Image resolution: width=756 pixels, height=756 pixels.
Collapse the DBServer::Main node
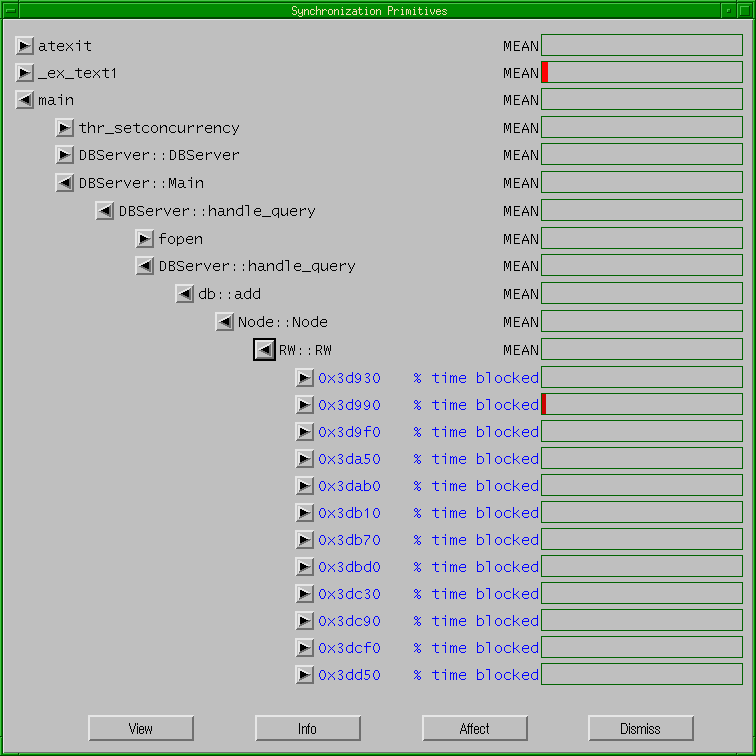[65, 183]
